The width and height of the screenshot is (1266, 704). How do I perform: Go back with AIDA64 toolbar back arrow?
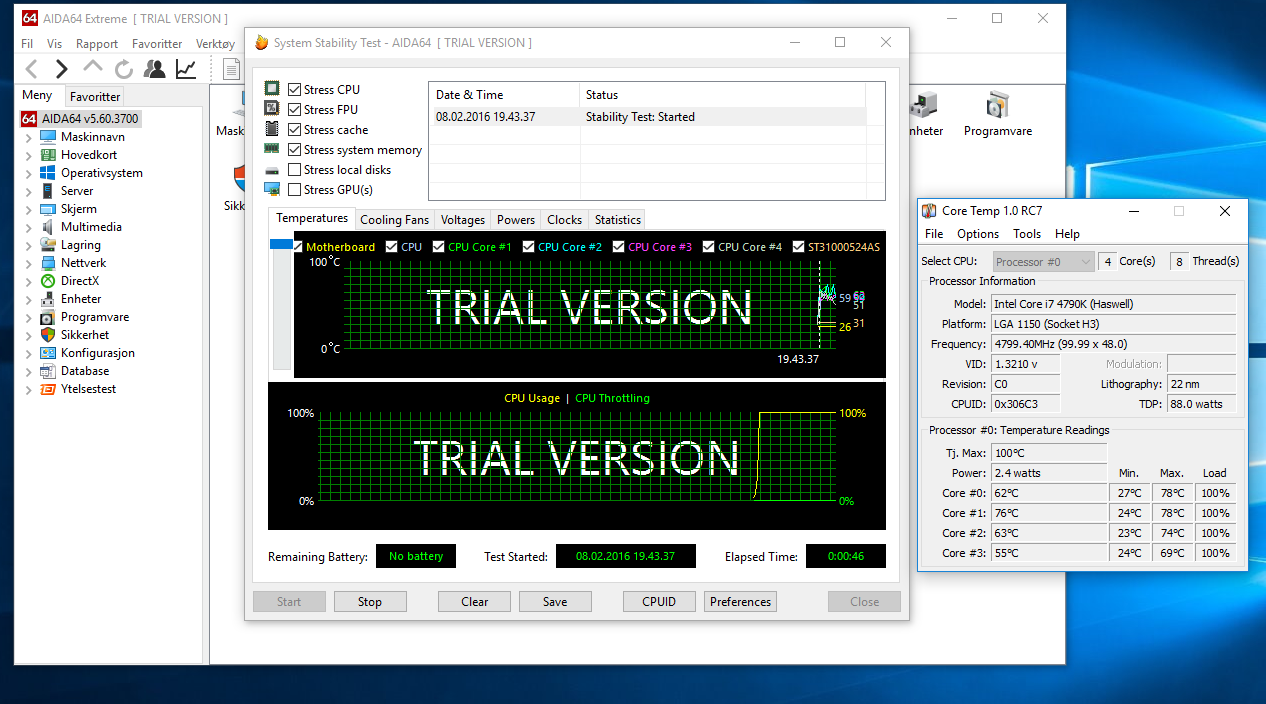click(x=31, y=69)
